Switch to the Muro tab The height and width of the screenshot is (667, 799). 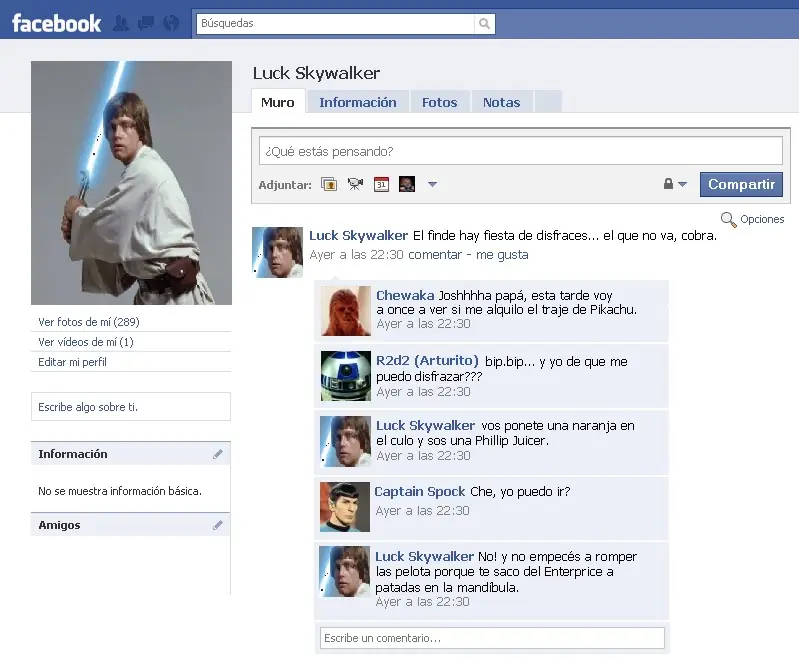tap(278, 102)
